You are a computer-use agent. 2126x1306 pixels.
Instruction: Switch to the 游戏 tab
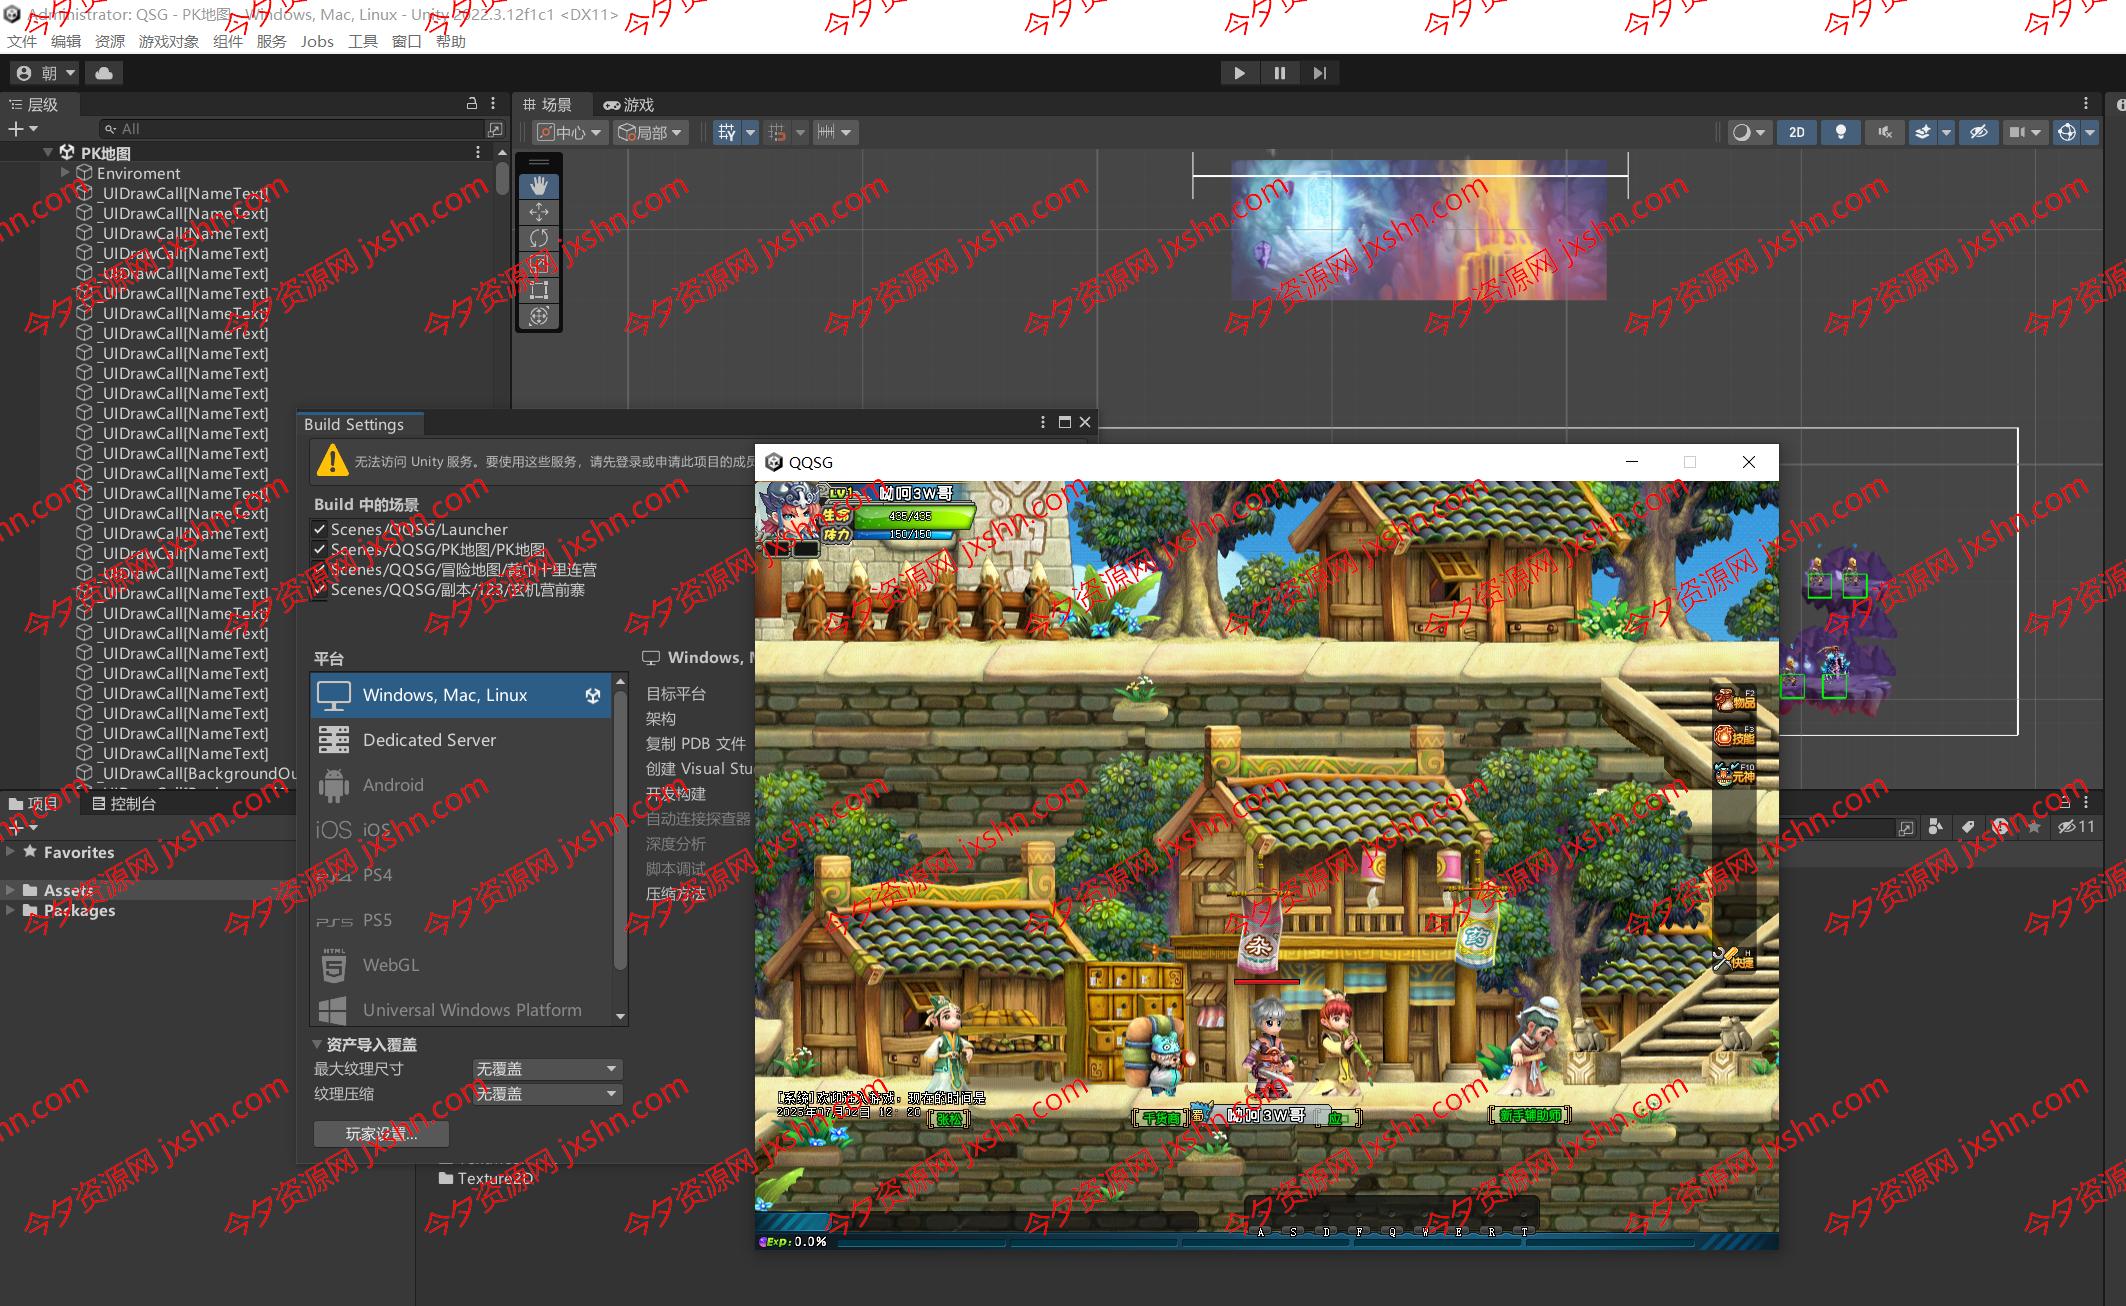point(628,105)
